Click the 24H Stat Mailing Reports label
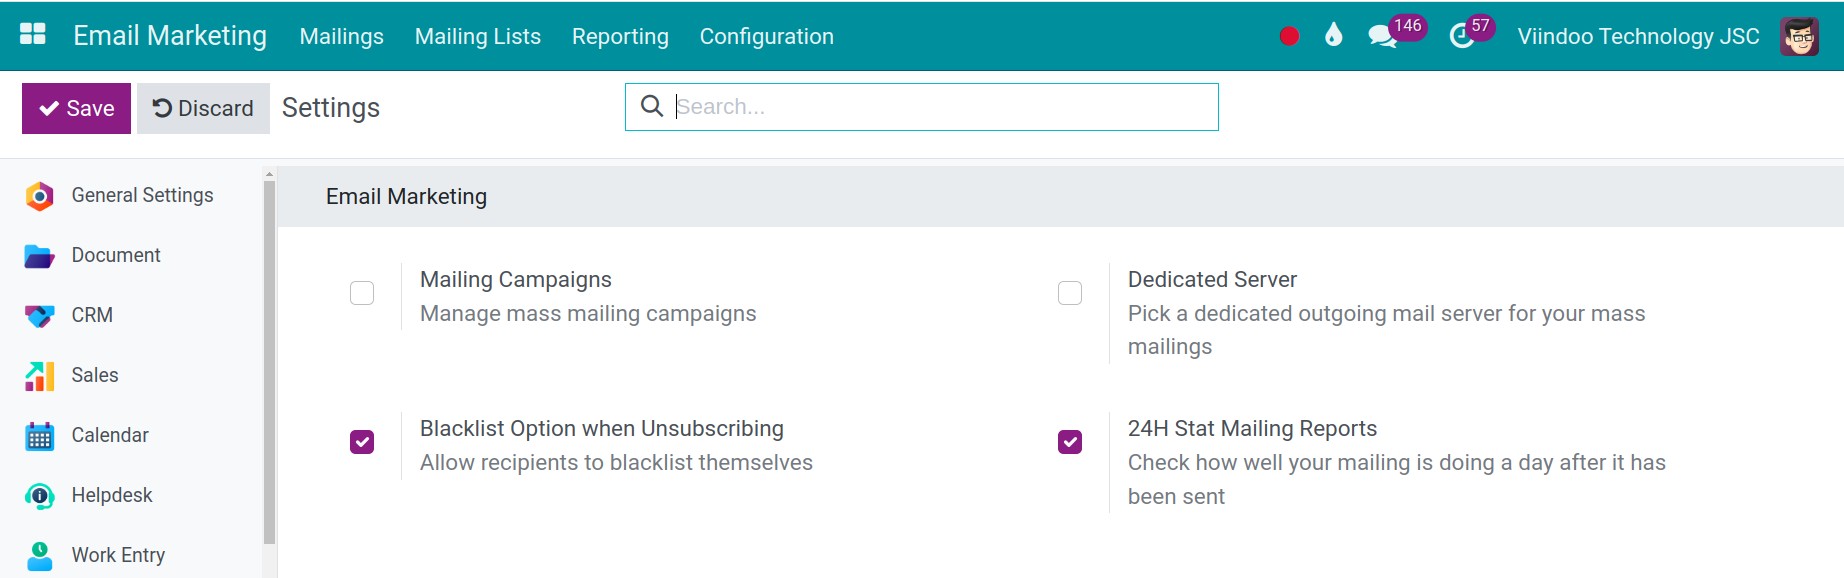1844x578 pixels. tap(1252, 428)
